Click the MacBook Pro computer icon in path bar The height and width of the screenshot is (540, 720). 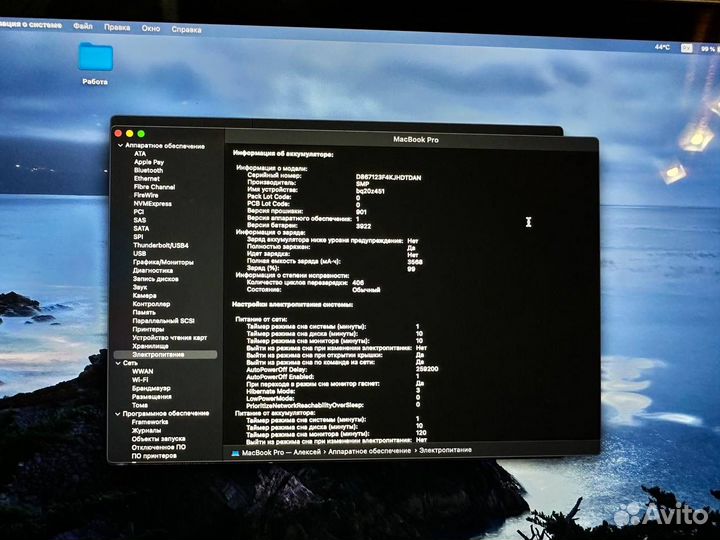pos(236,453)
